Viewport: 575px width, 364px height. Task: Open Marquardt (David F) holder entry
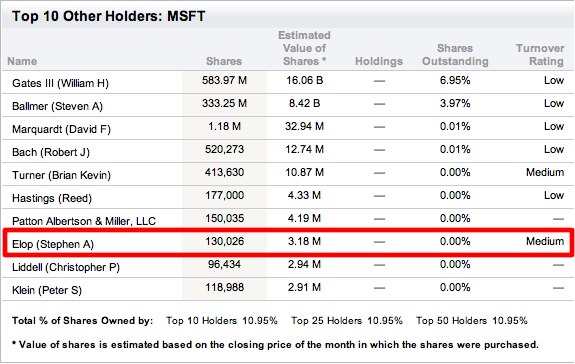(x=61, y=129)
